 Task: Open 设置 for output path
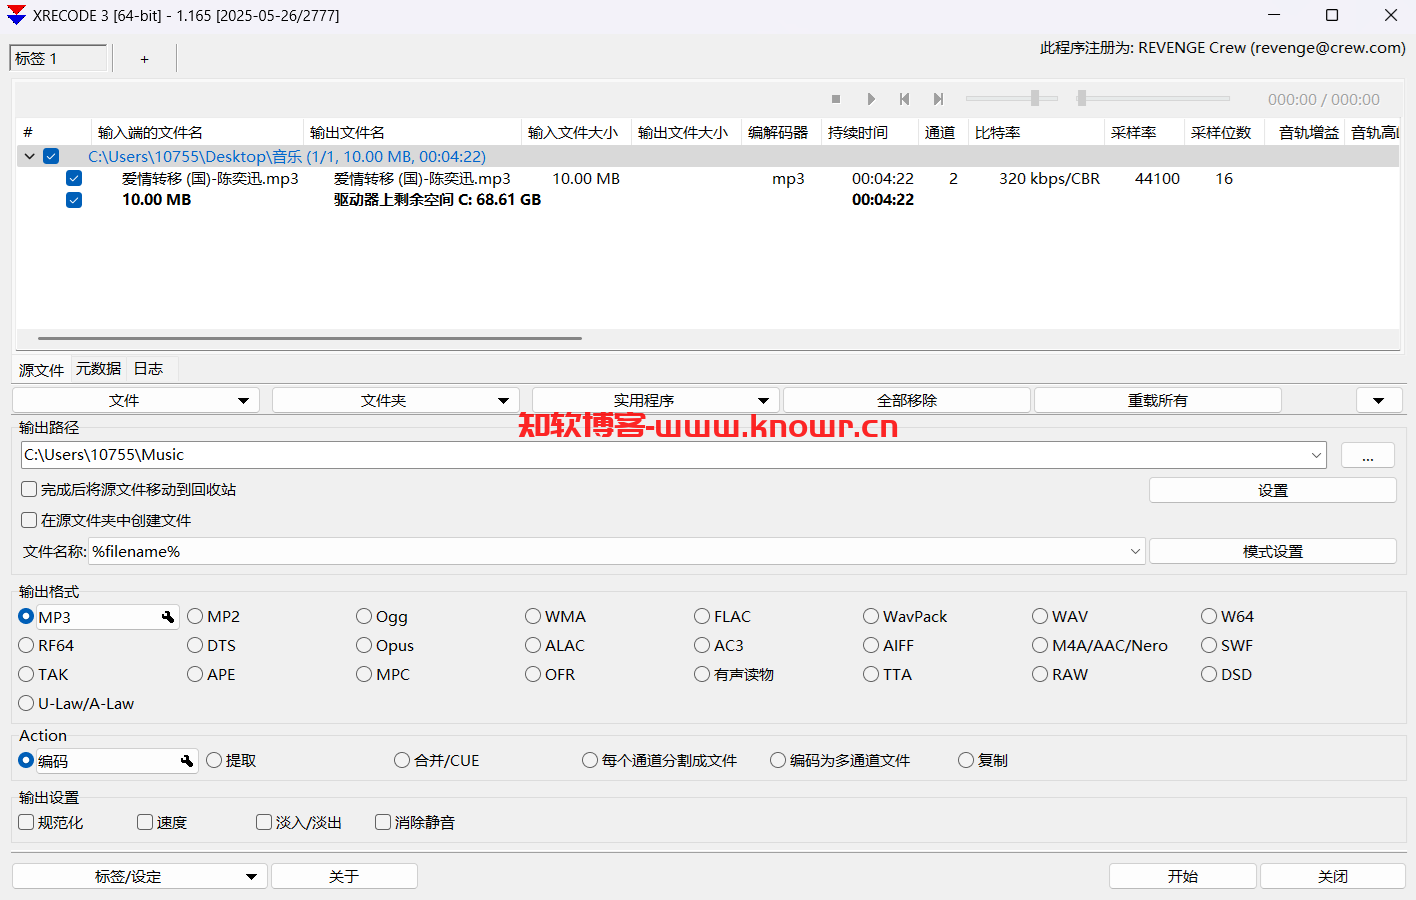pos(1273,490)
